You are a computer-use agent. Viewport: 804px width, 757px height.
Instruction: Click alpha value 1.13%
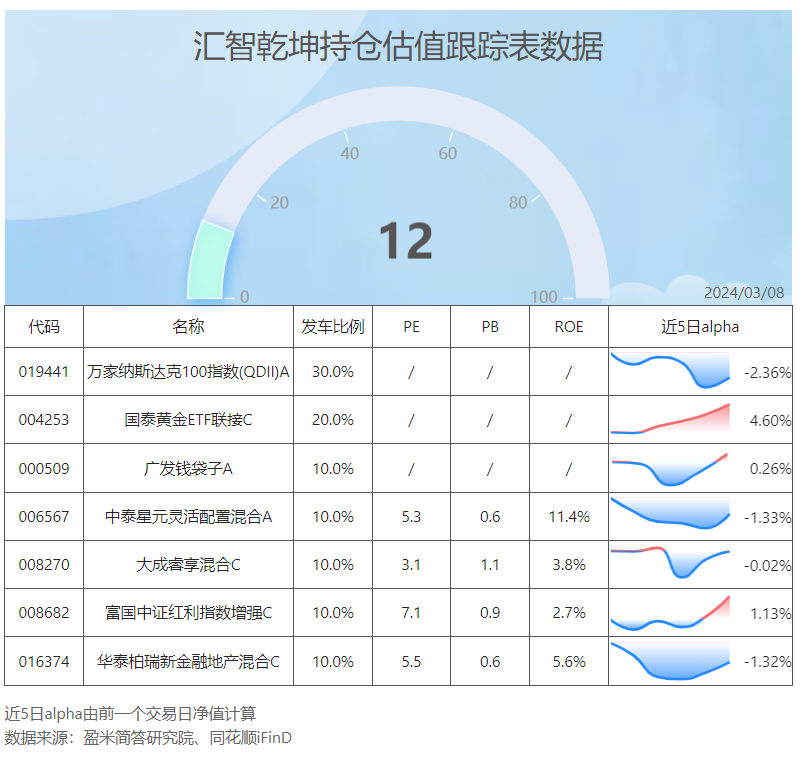click(770, 614)
